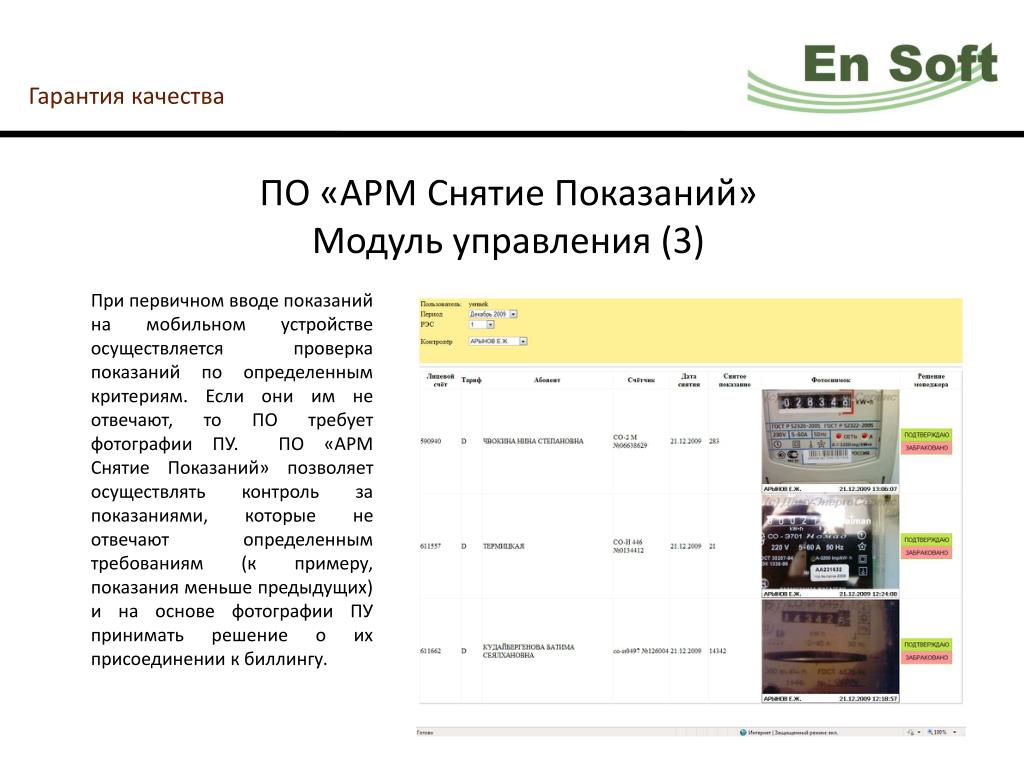The image size is (1024, 768).
Task: Click the Фотоснимок column header
Action: [831, 380]
